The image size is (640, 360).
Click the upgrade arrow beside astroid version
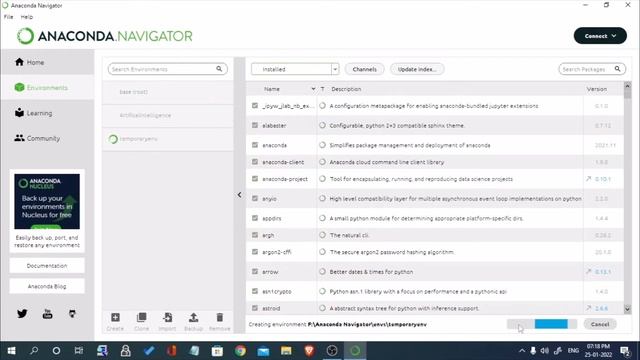tap(589, 308)
